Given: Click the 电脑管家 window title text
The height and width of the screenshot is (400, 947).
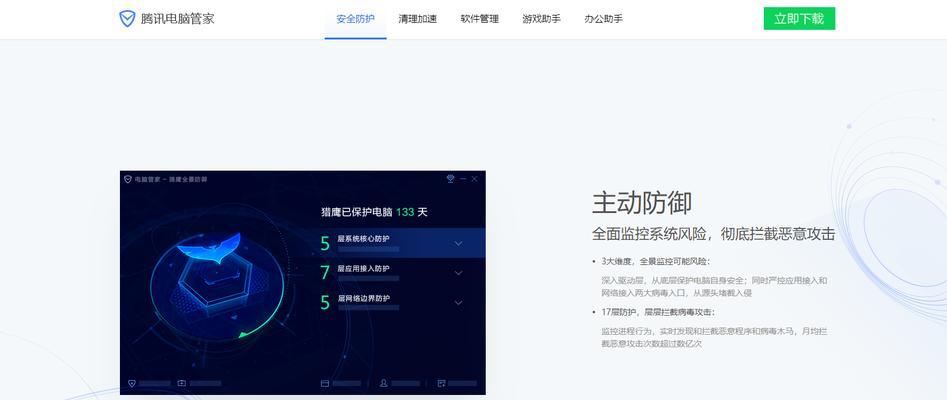Looking at the screenshot, I should click(170, 179).
